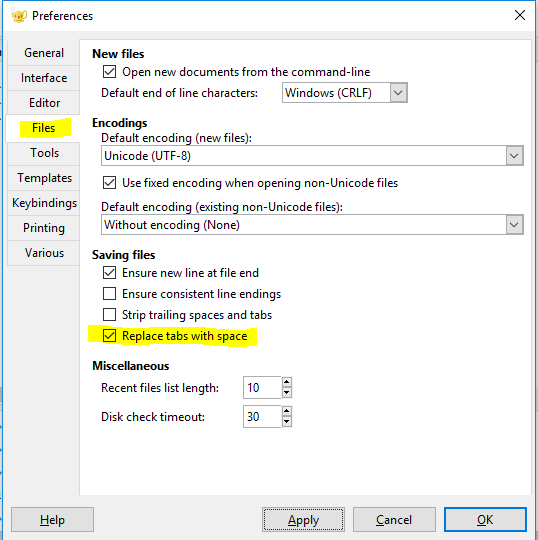Click the Geany teapot icon in title bar
Screen dimensions: 538x540
[19, 15]
